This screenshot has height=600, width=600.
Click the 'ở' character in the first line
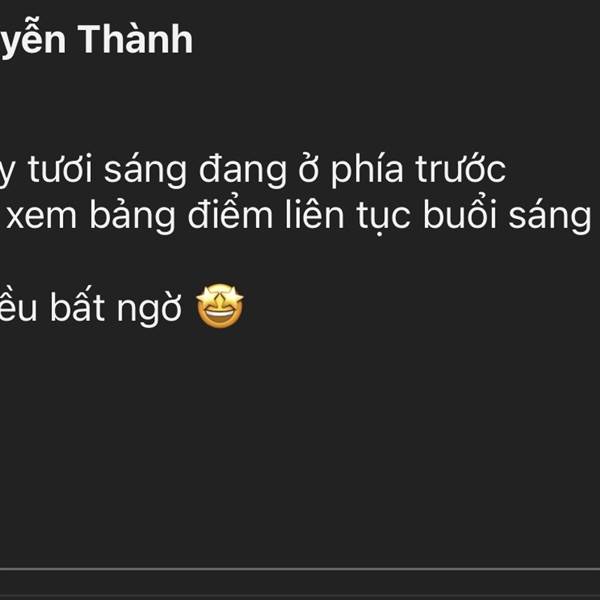(x=308, y=170)
